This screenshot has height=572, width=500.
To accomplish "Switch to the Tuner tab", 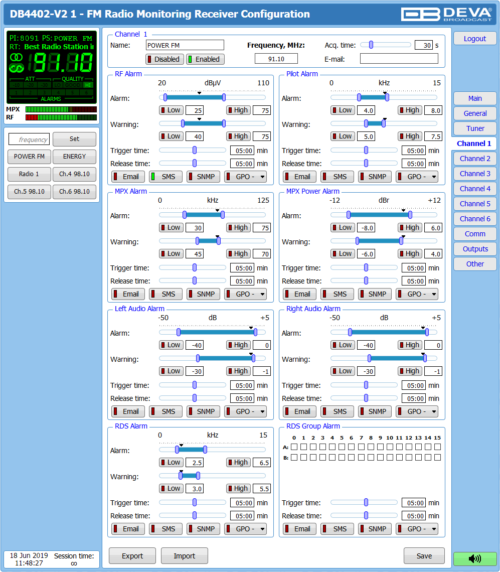I will pos(475,128).
